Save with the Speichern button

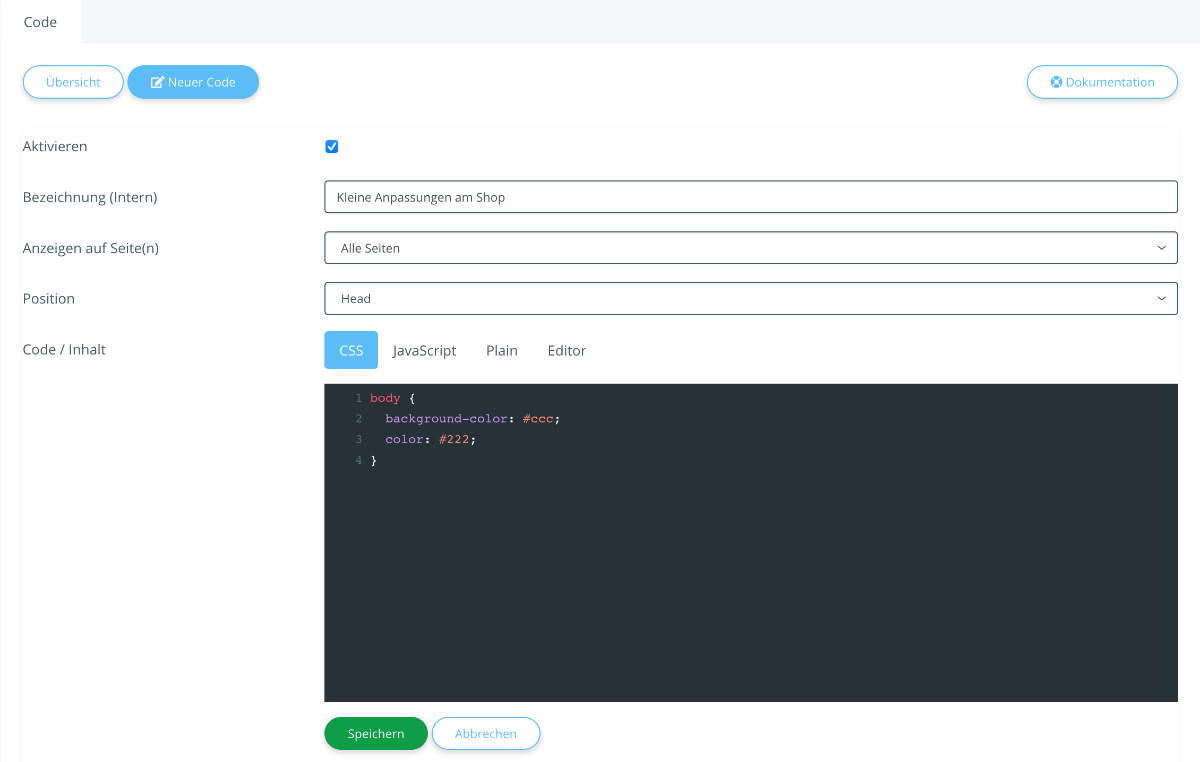click(x=376, y=733)
